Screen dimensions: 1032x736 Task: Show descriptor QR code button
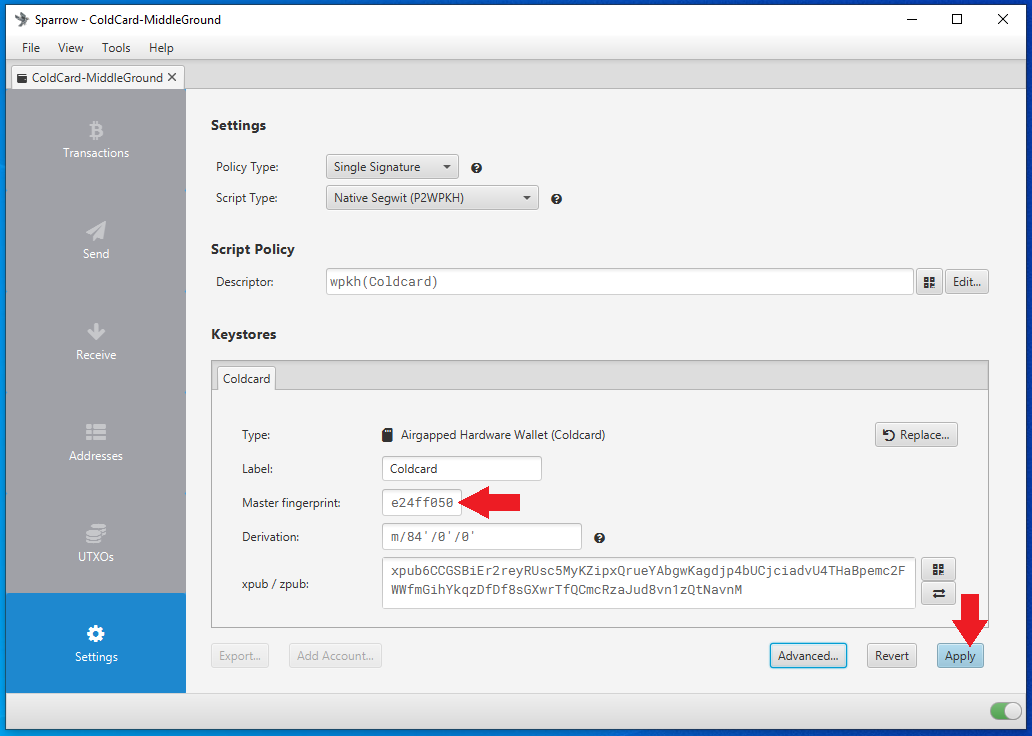coord(929,282)
